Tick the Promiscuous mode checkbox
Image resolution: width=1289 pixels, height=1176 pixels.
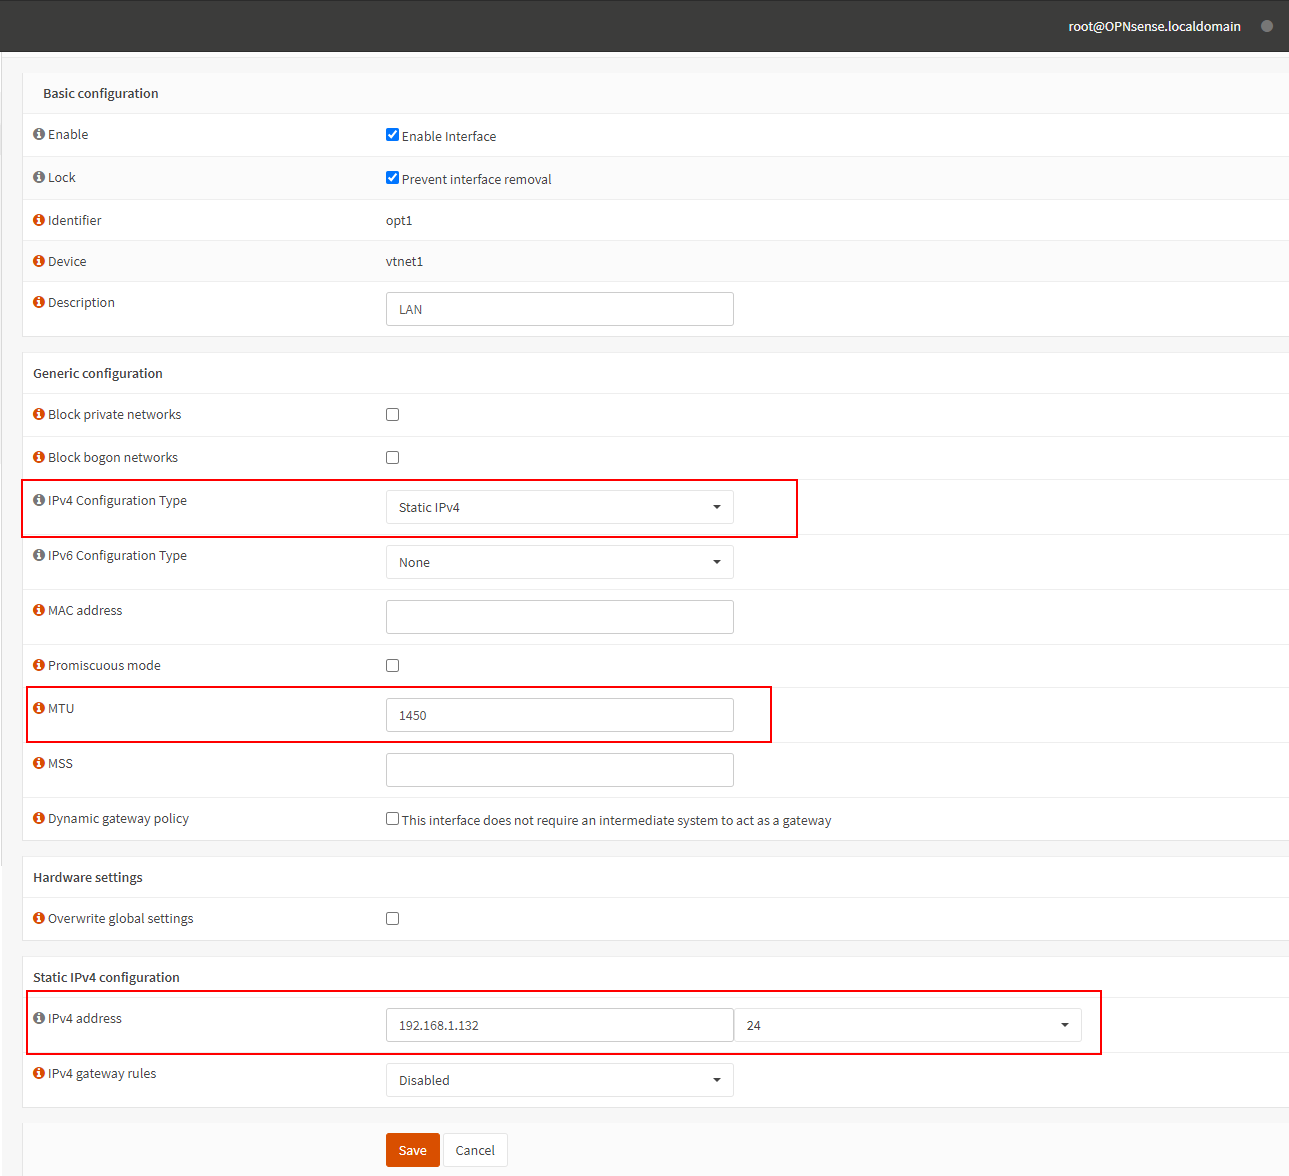(392, 665)
